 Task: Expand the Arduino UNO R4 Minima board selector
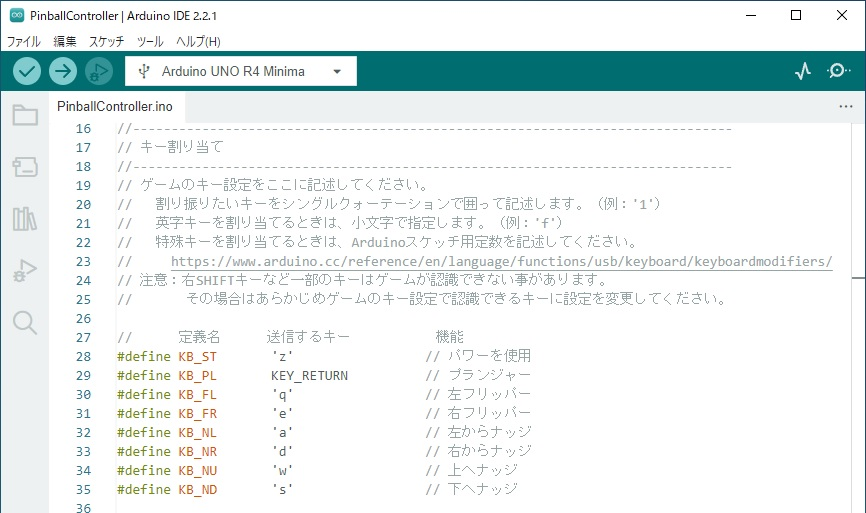click(240, 71)
